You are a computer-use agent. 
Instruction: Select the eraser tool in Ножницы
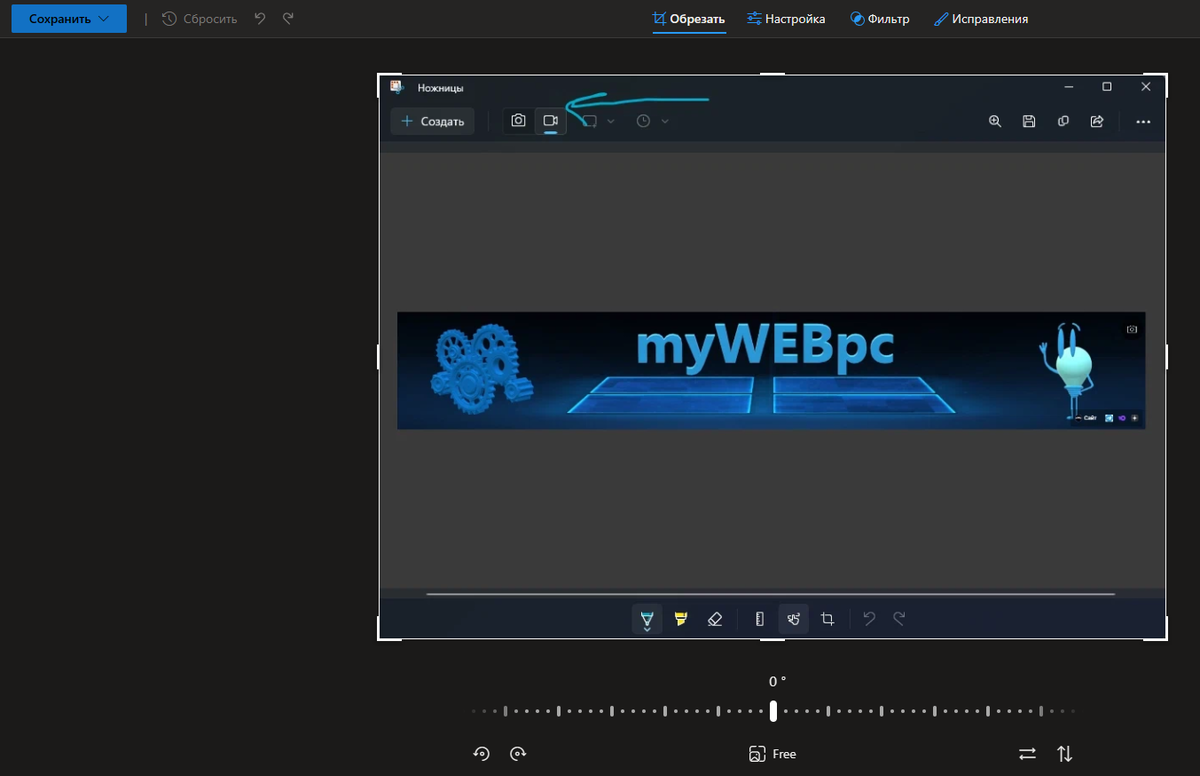coord(714,619)
